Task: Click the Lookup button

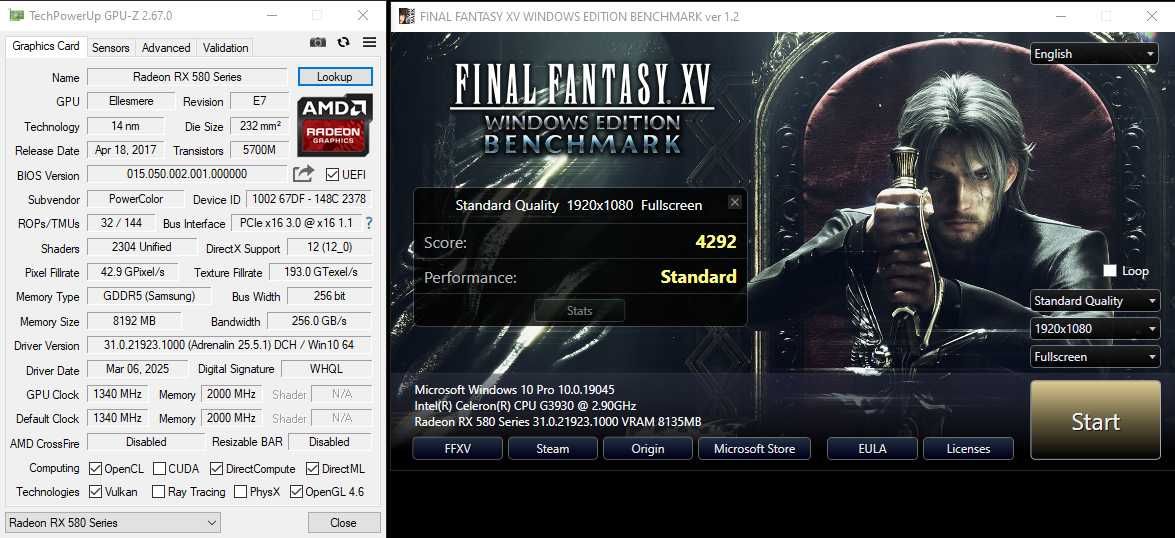Action: click(335, 76)
